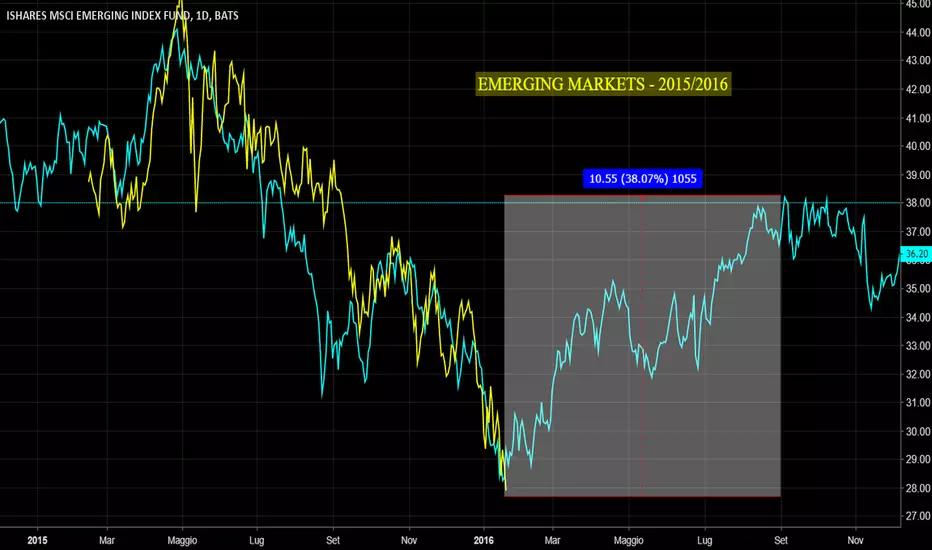Click the 40.00 price axis label
932x550 pixels.
(918, 146)
